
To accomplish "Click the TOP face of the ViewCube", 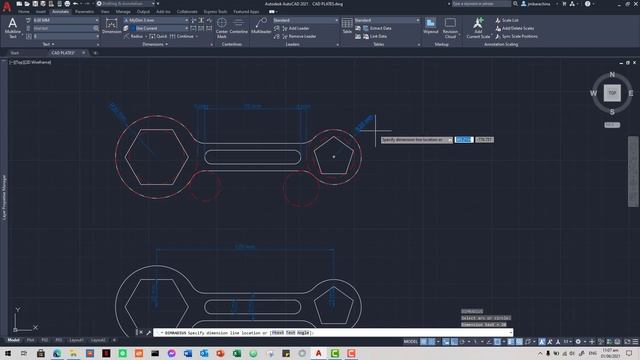I will (x=612, y=93).
